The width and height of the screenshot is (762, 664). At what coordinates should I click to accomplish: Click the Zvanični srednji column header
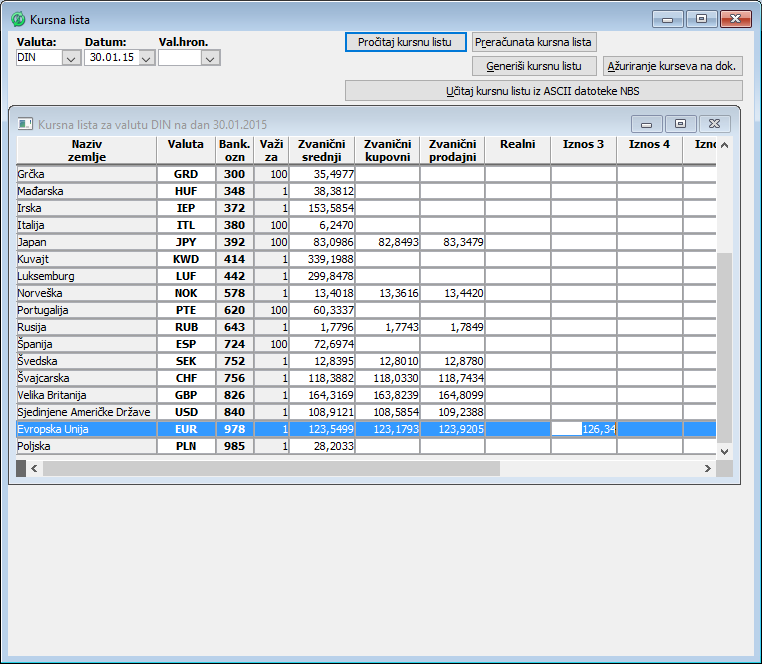click(321, 150)
